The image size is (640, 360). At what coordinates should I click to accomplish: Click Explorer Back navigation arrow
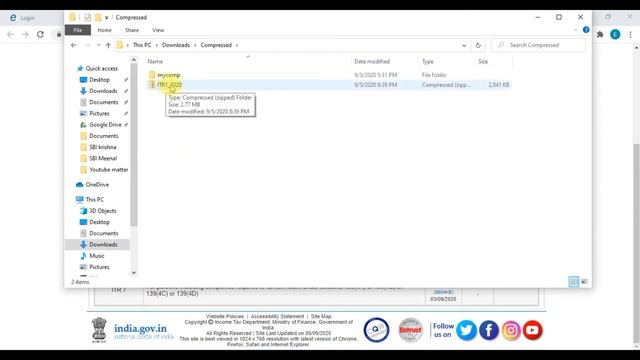[x=73, y=45]
